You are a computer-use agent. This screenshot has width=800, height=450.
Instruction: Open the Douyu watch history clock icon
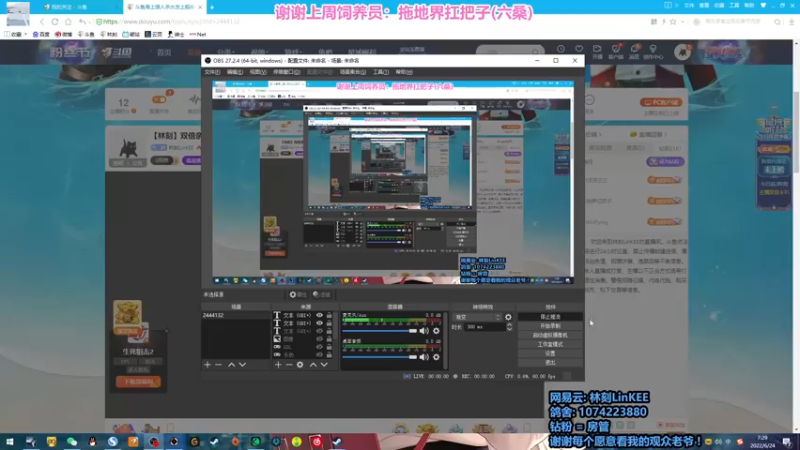point(561,49)
